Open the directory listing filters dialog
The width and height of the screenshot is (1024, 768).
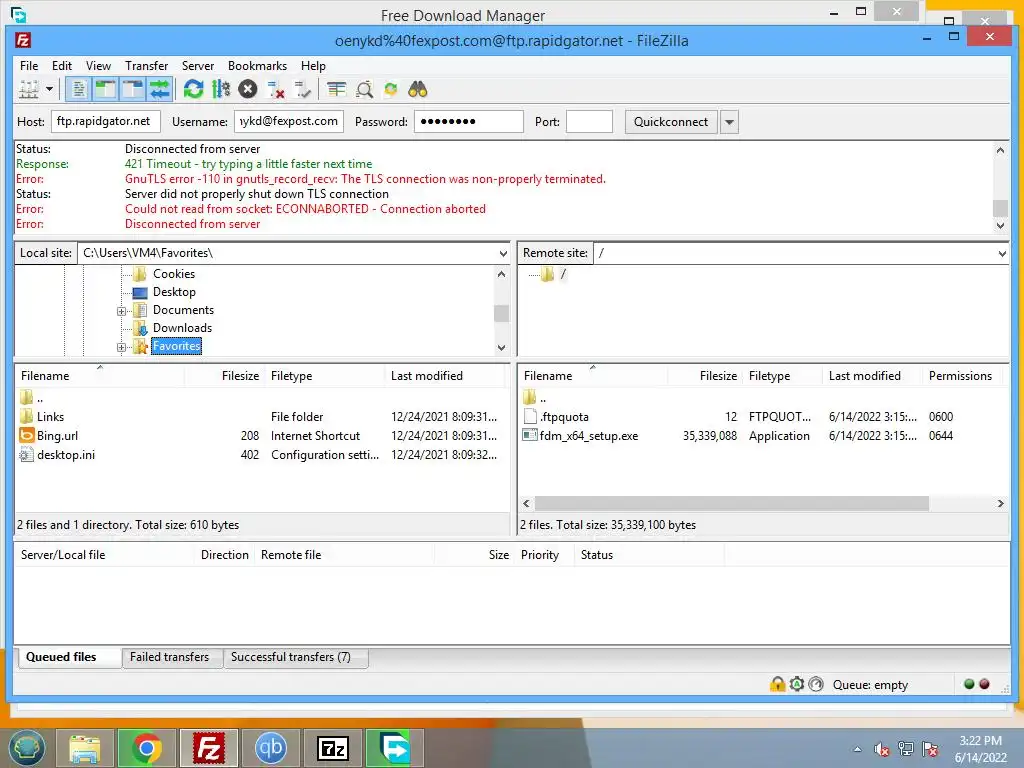[x=336, y=89]
